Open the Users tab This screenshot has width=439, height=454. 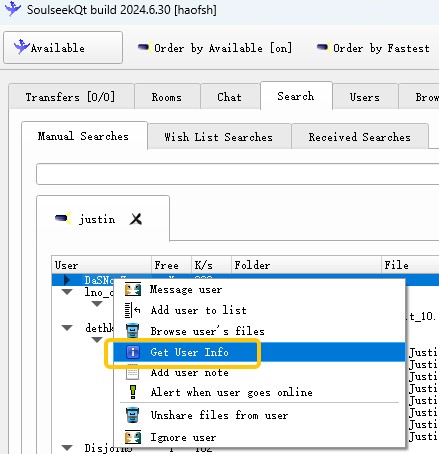pyautogui.click(x=365, y=97)
